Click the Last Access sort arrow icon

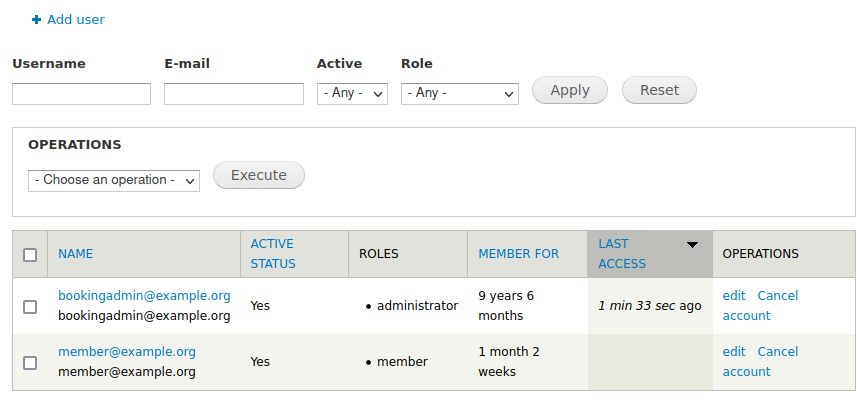click(x=691, y=245)
